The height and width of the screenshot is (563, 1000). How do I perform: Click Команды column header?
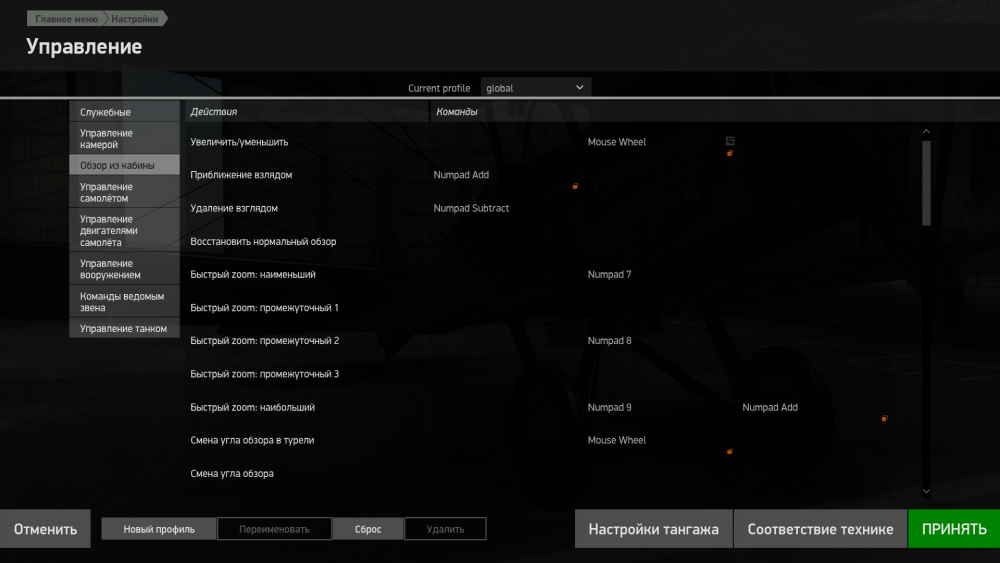(457, 112)
